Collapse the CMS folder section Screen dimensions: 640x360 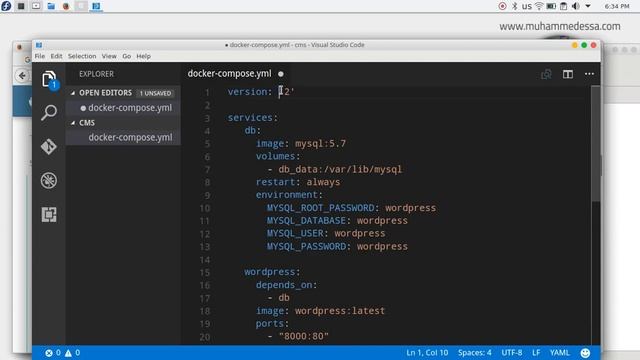[x=73, y=123]
